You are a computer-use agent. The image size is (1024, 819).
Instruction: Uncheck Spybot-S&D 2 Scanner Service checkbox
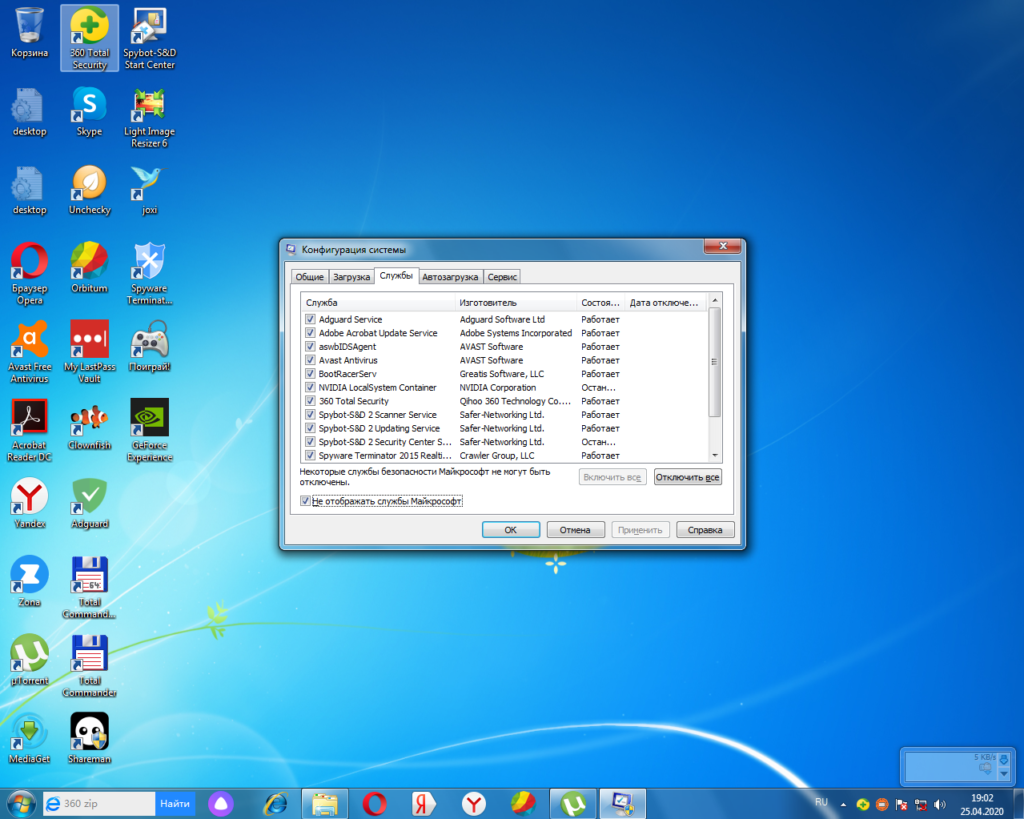pos(310,415)
